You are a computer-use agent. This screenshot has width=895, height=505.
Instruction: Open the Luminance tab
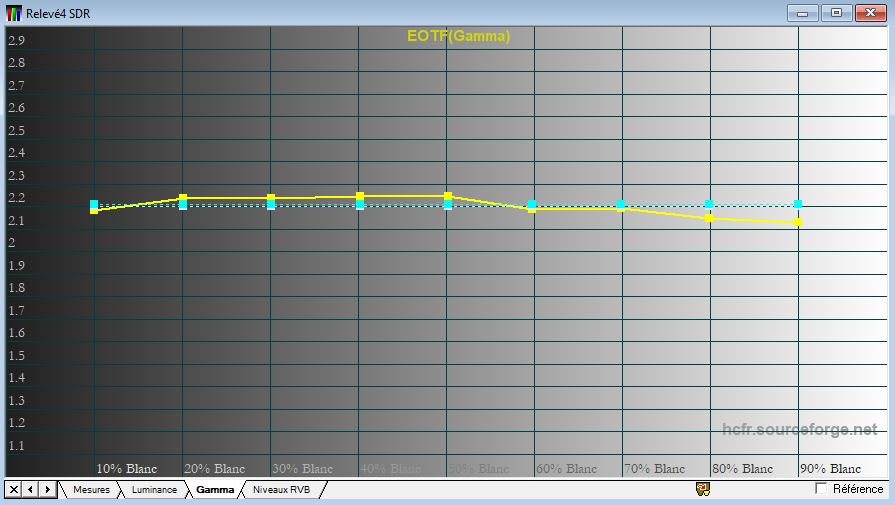[154, 490]
